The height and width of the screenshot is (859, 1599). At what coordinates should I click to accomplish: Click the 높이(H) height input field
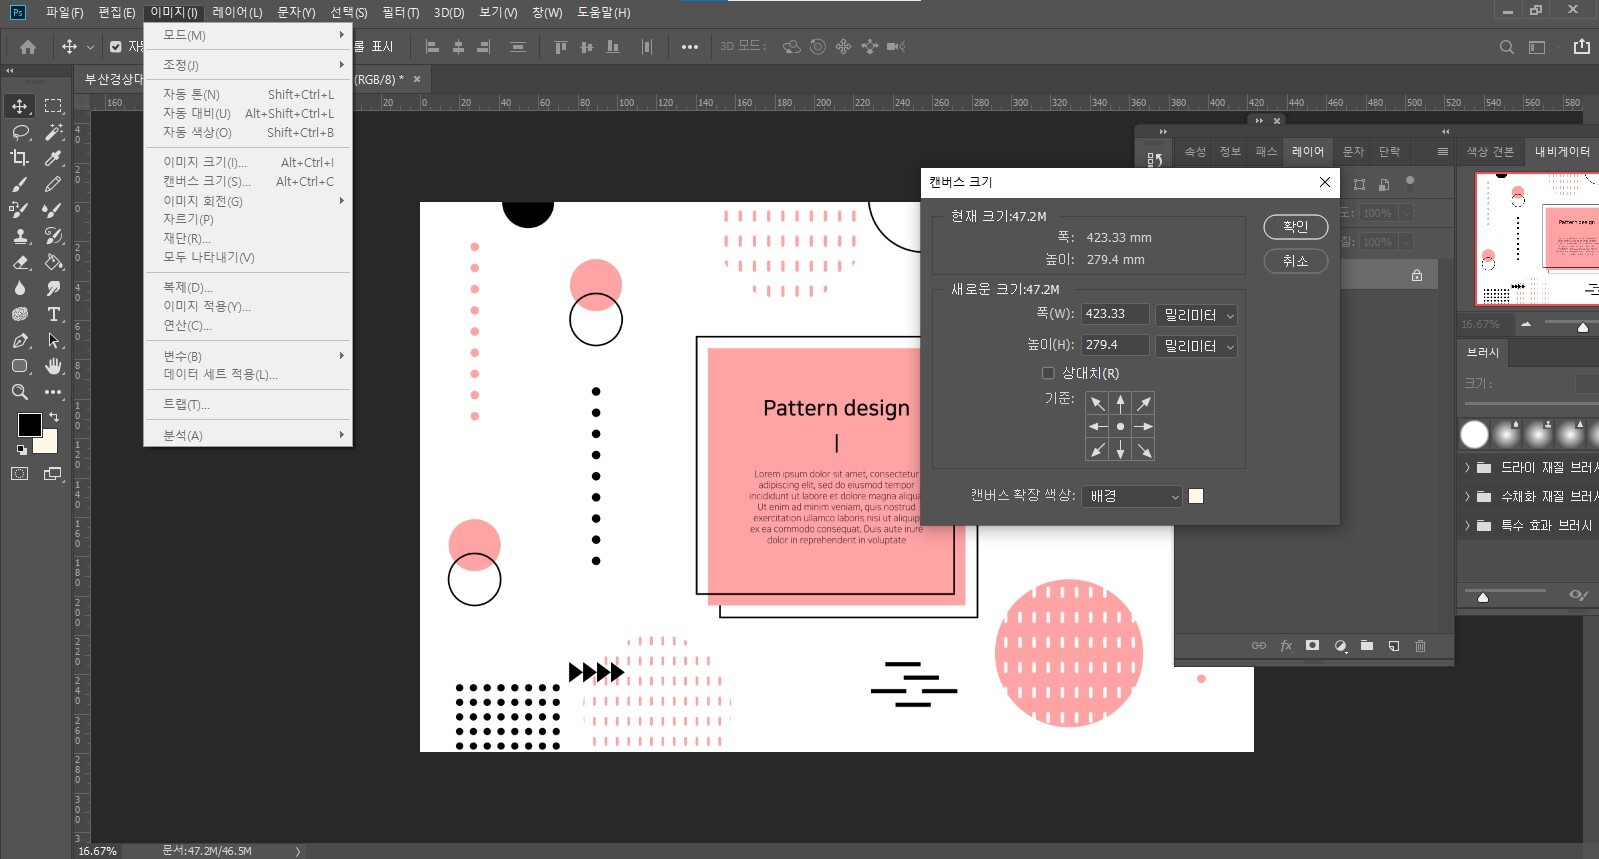coord(1114,345)
